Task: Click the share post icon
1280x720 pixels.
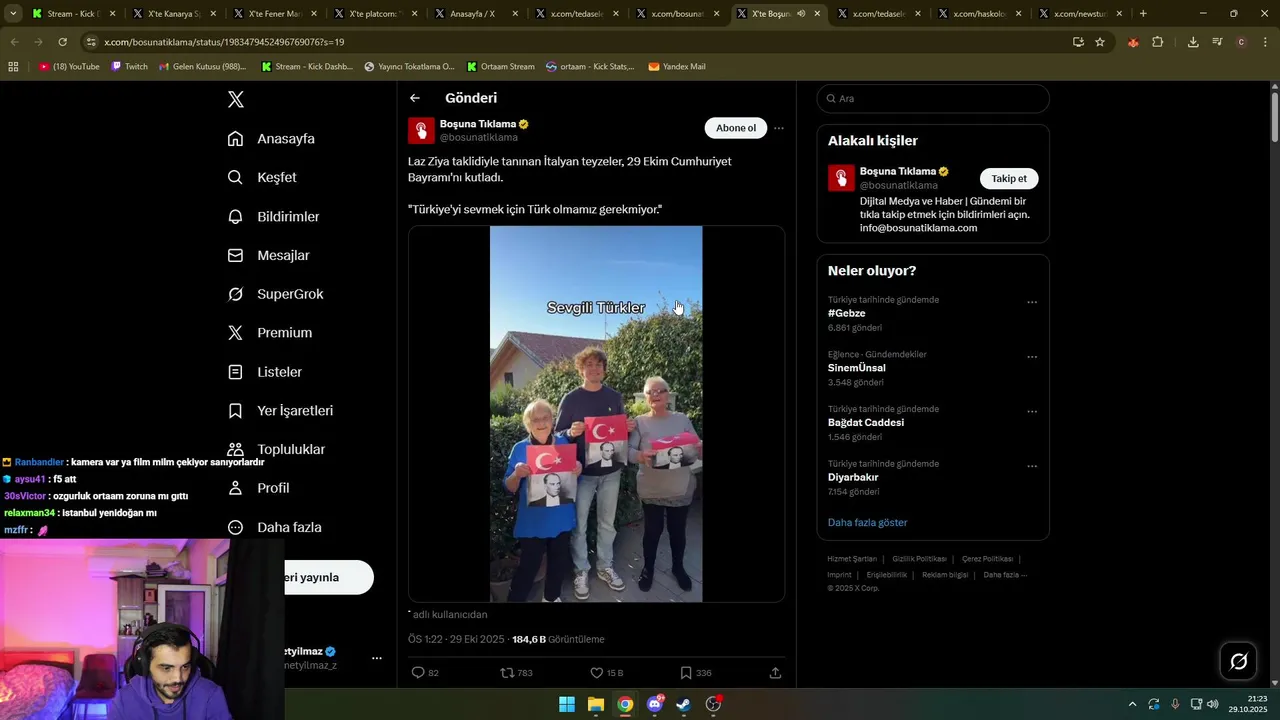Action: tap(775, 673)
